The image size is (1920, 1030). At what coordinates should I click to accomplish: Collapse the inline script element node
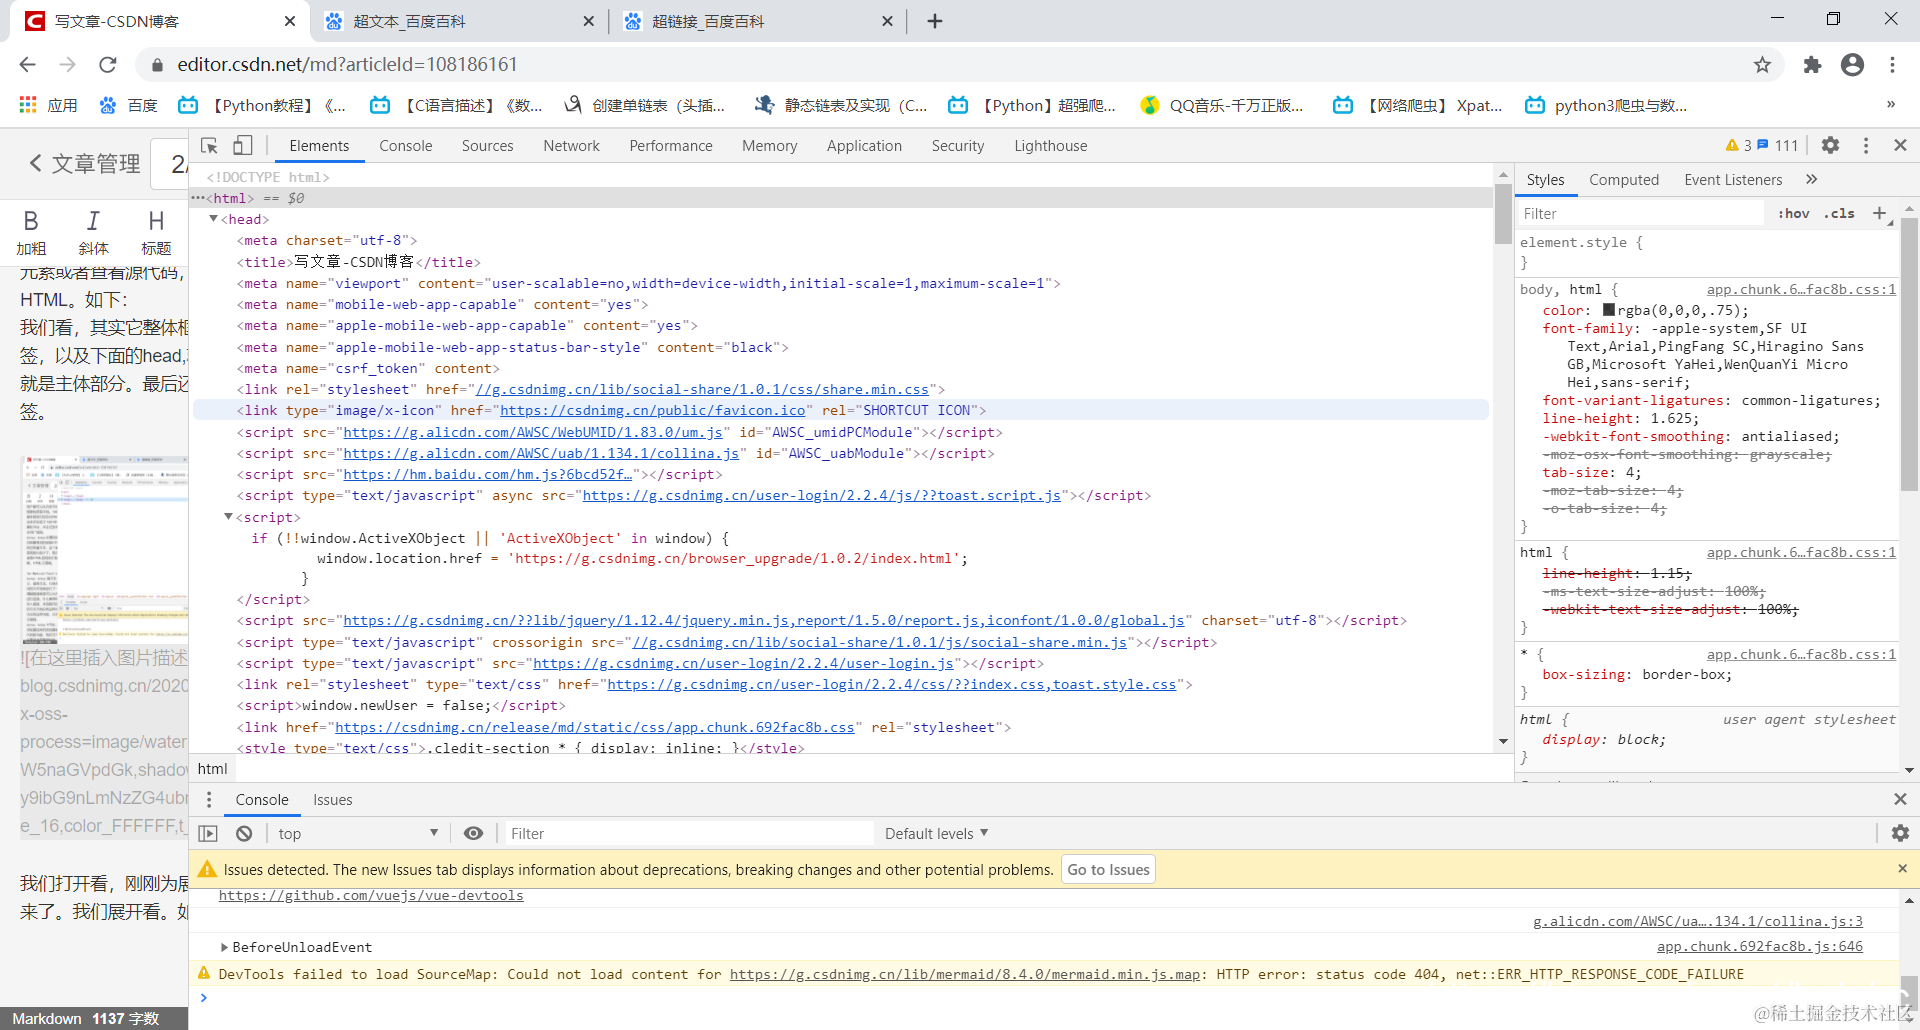pyautogui.click(x=228, y=517)
